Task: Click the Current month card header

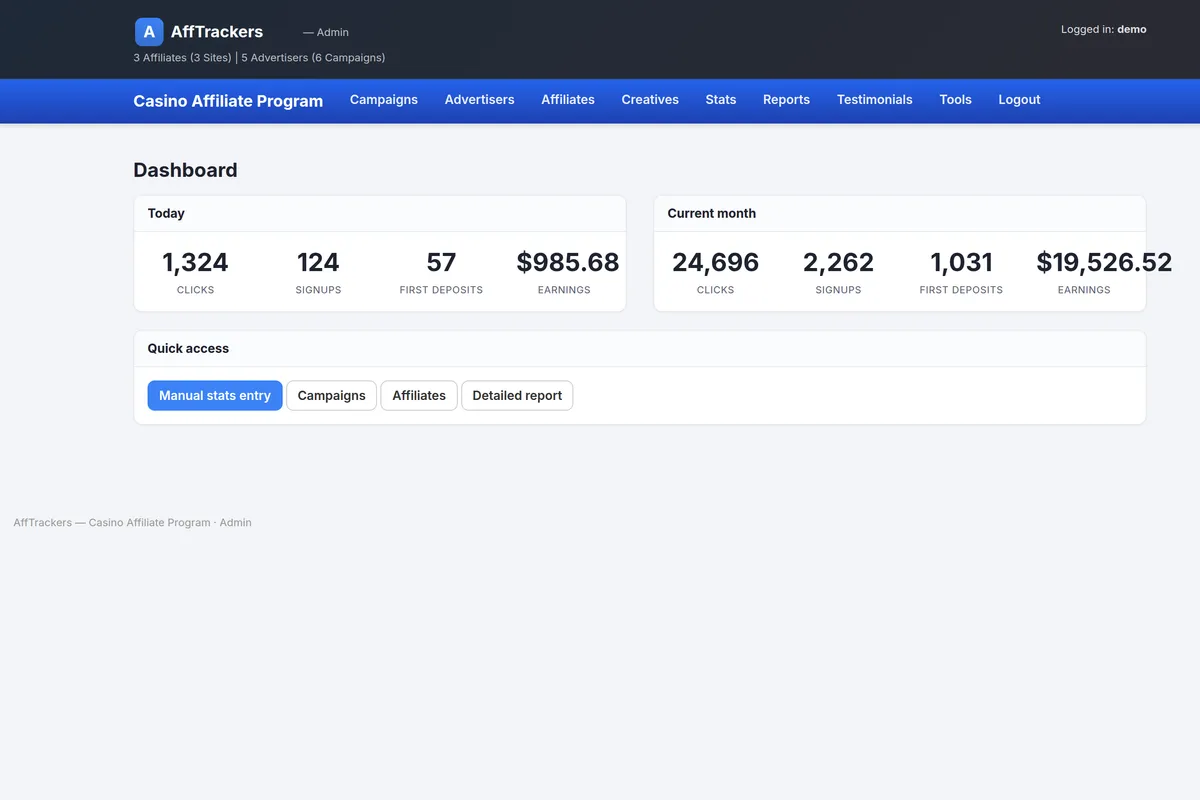Action: pos(900,214)
